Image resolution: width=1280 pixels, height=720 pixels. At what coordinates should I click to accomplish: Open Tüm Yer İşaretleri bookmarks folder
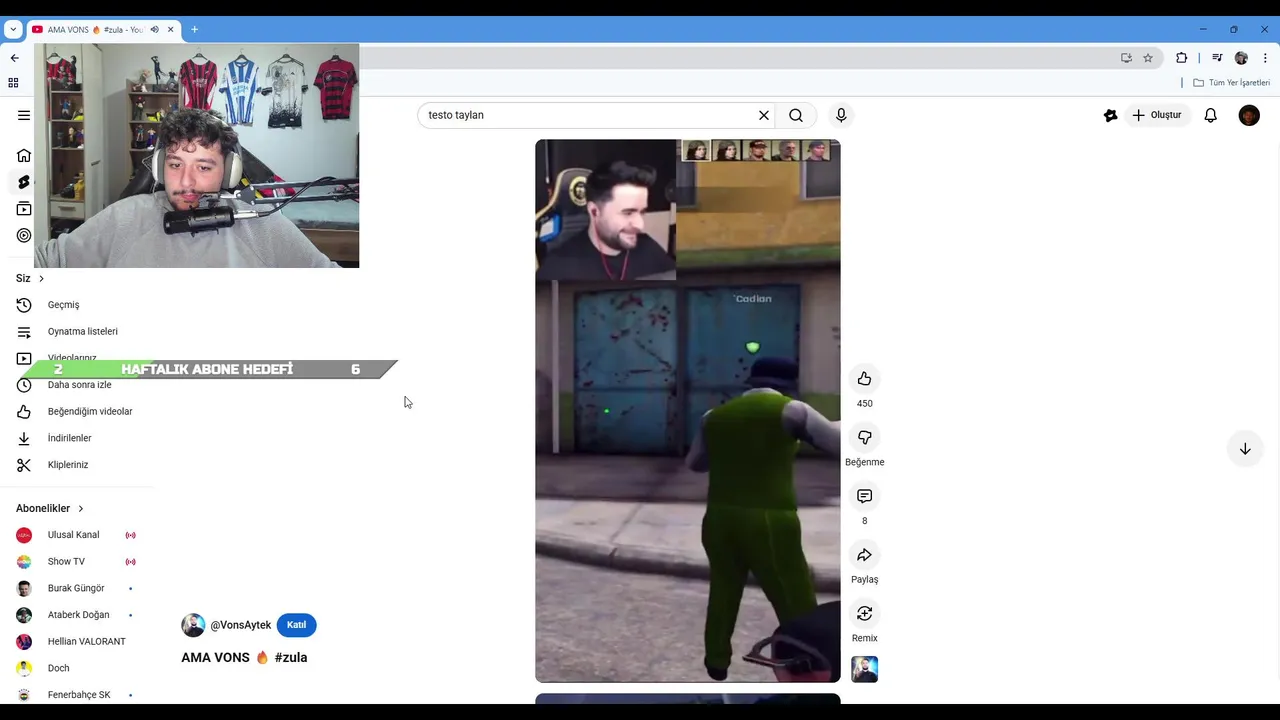coord(1232,83)
